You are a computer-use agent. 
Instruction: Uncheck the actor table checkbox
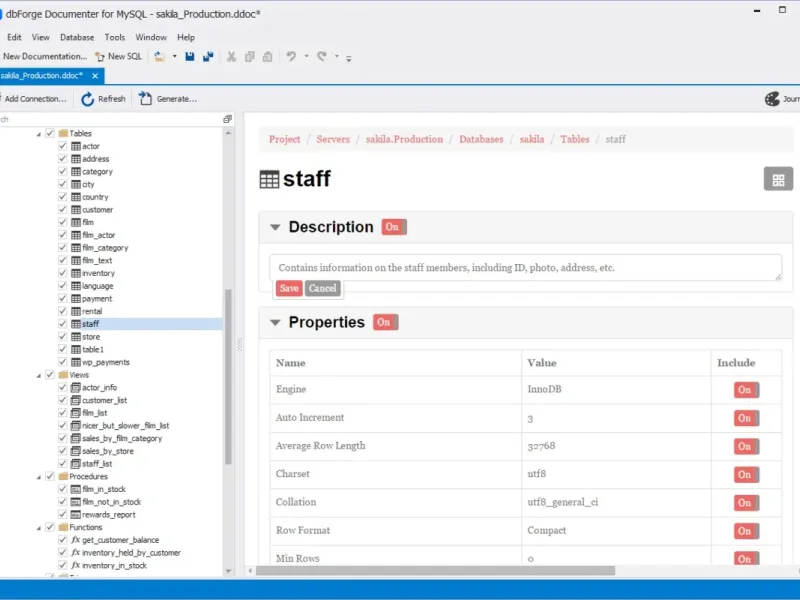click(x=63, y=146)
